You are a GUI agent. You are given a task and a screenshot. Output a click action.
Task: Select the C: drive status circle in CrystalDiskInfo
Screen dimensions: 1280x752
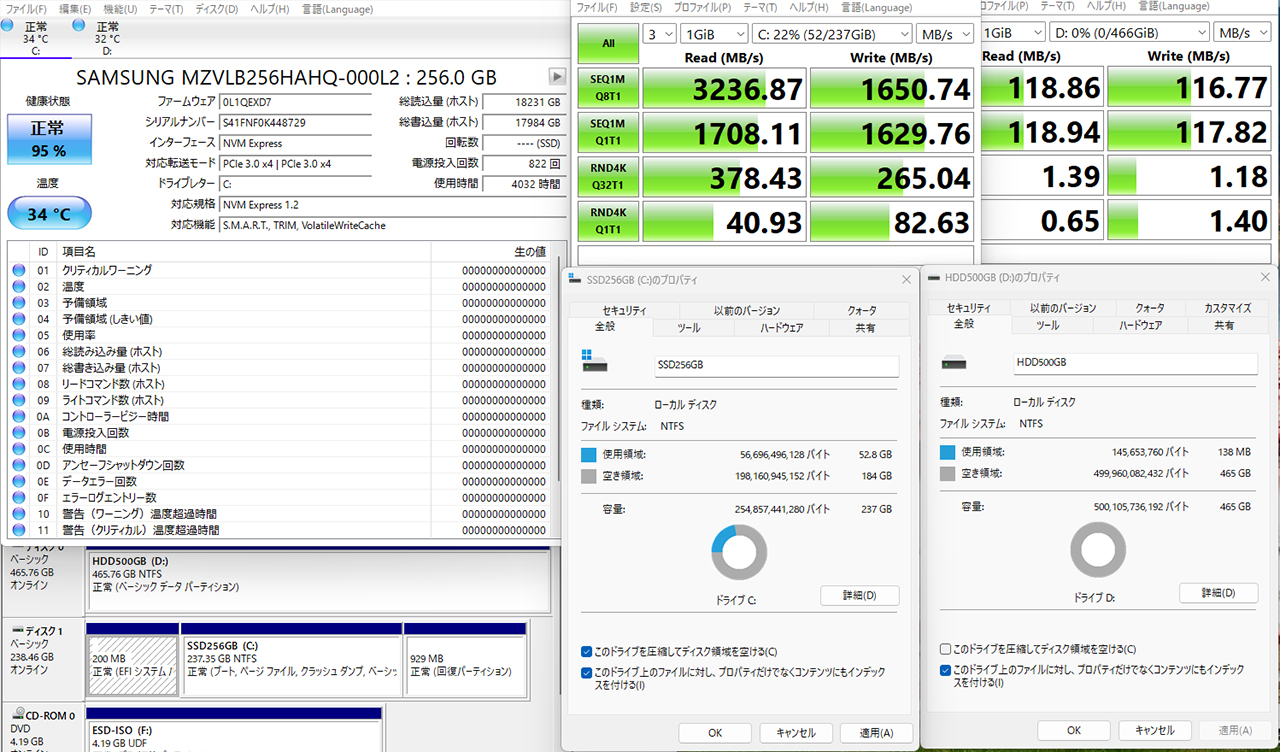[x=8, y=26]
